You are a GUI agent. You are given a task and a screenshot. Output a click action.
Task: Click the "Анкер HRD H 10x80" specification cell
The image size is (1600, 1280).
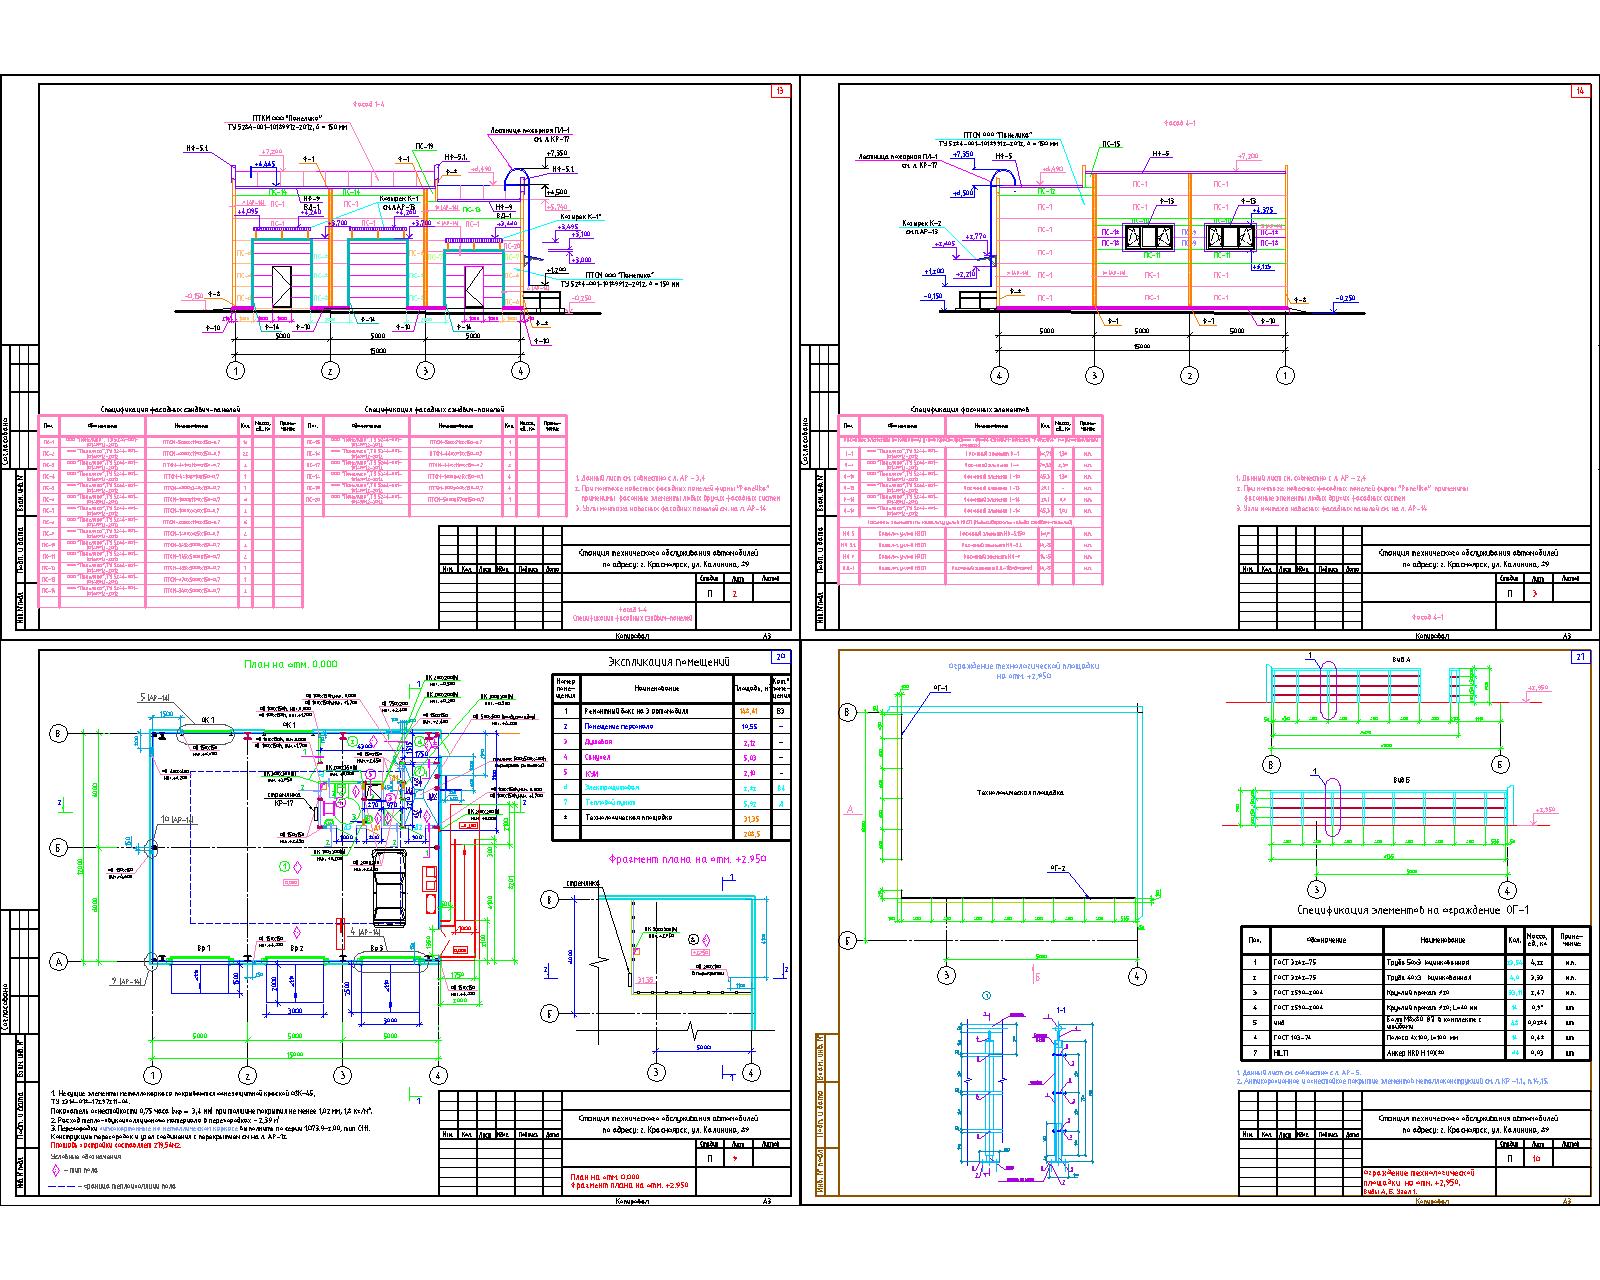(1443, 1053)
